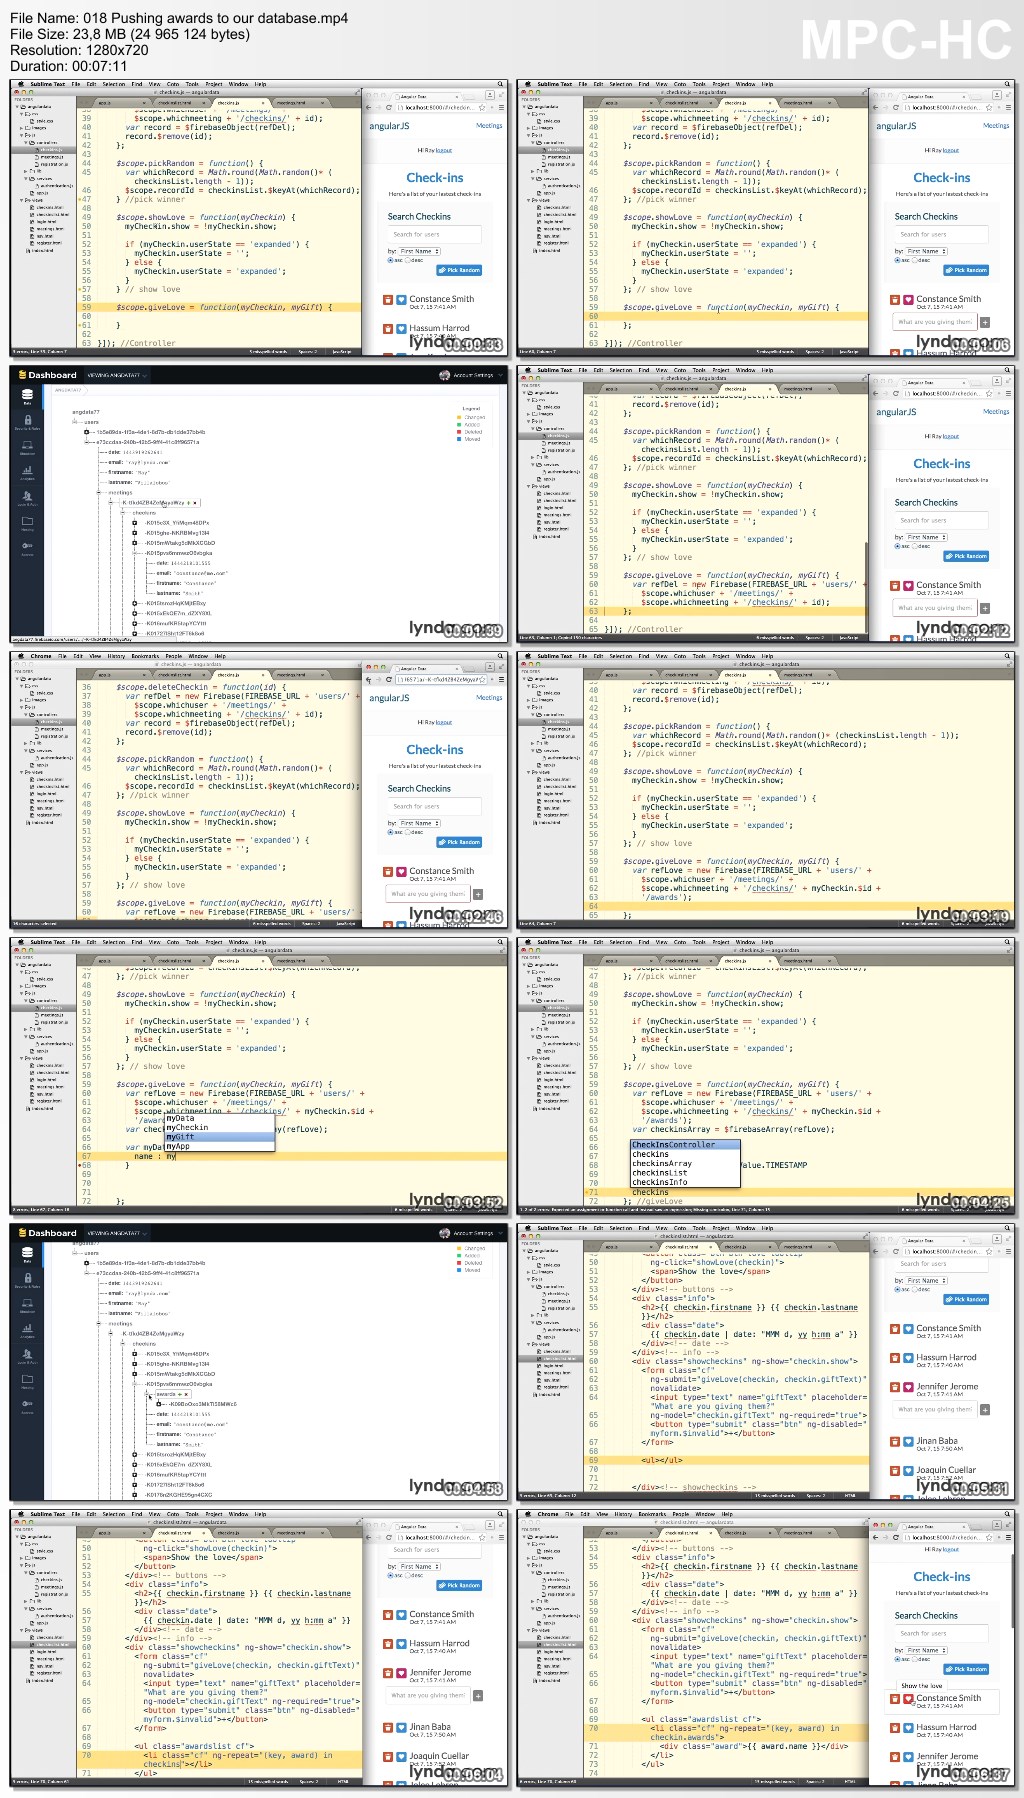The image size is (1024, 1798).
Task: Click Jinan Baba's heart icon in 00:05:31 frame
Action: tap(908, 1442)
